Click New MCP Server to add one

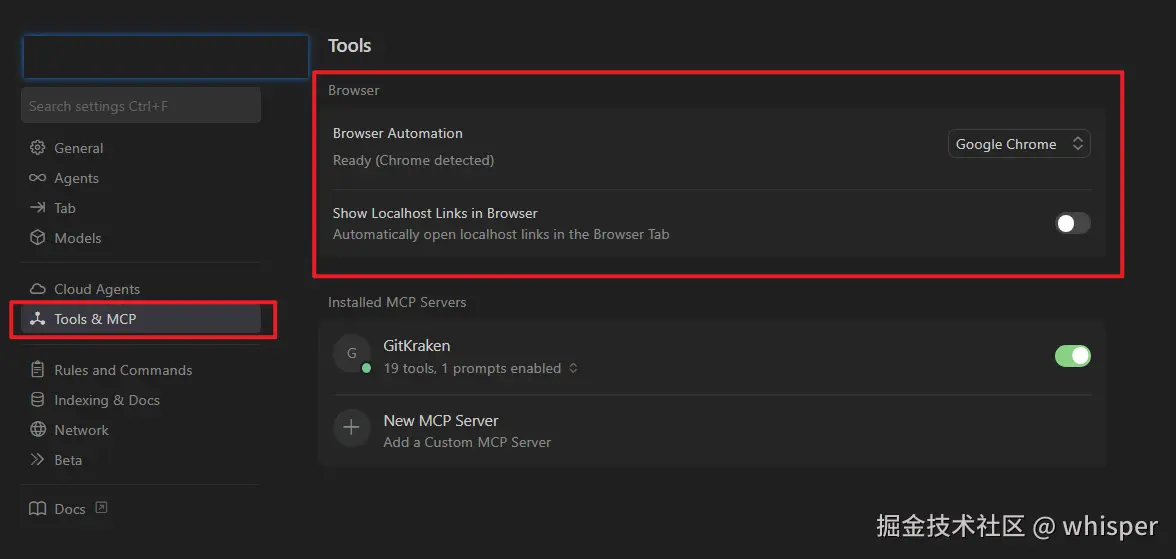pyautogui.click(x=440, y=421)
